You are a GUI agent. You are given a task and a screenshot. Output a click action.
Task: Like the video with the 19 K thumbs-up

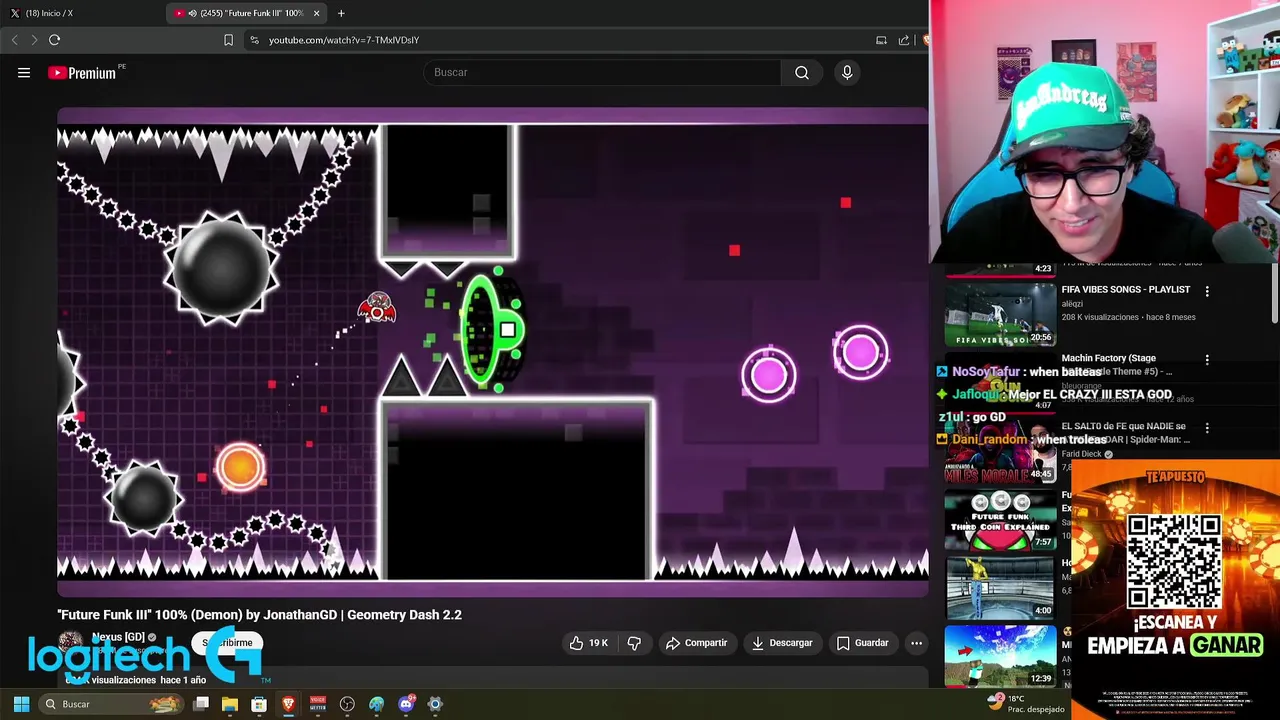[x=588, y=643]
